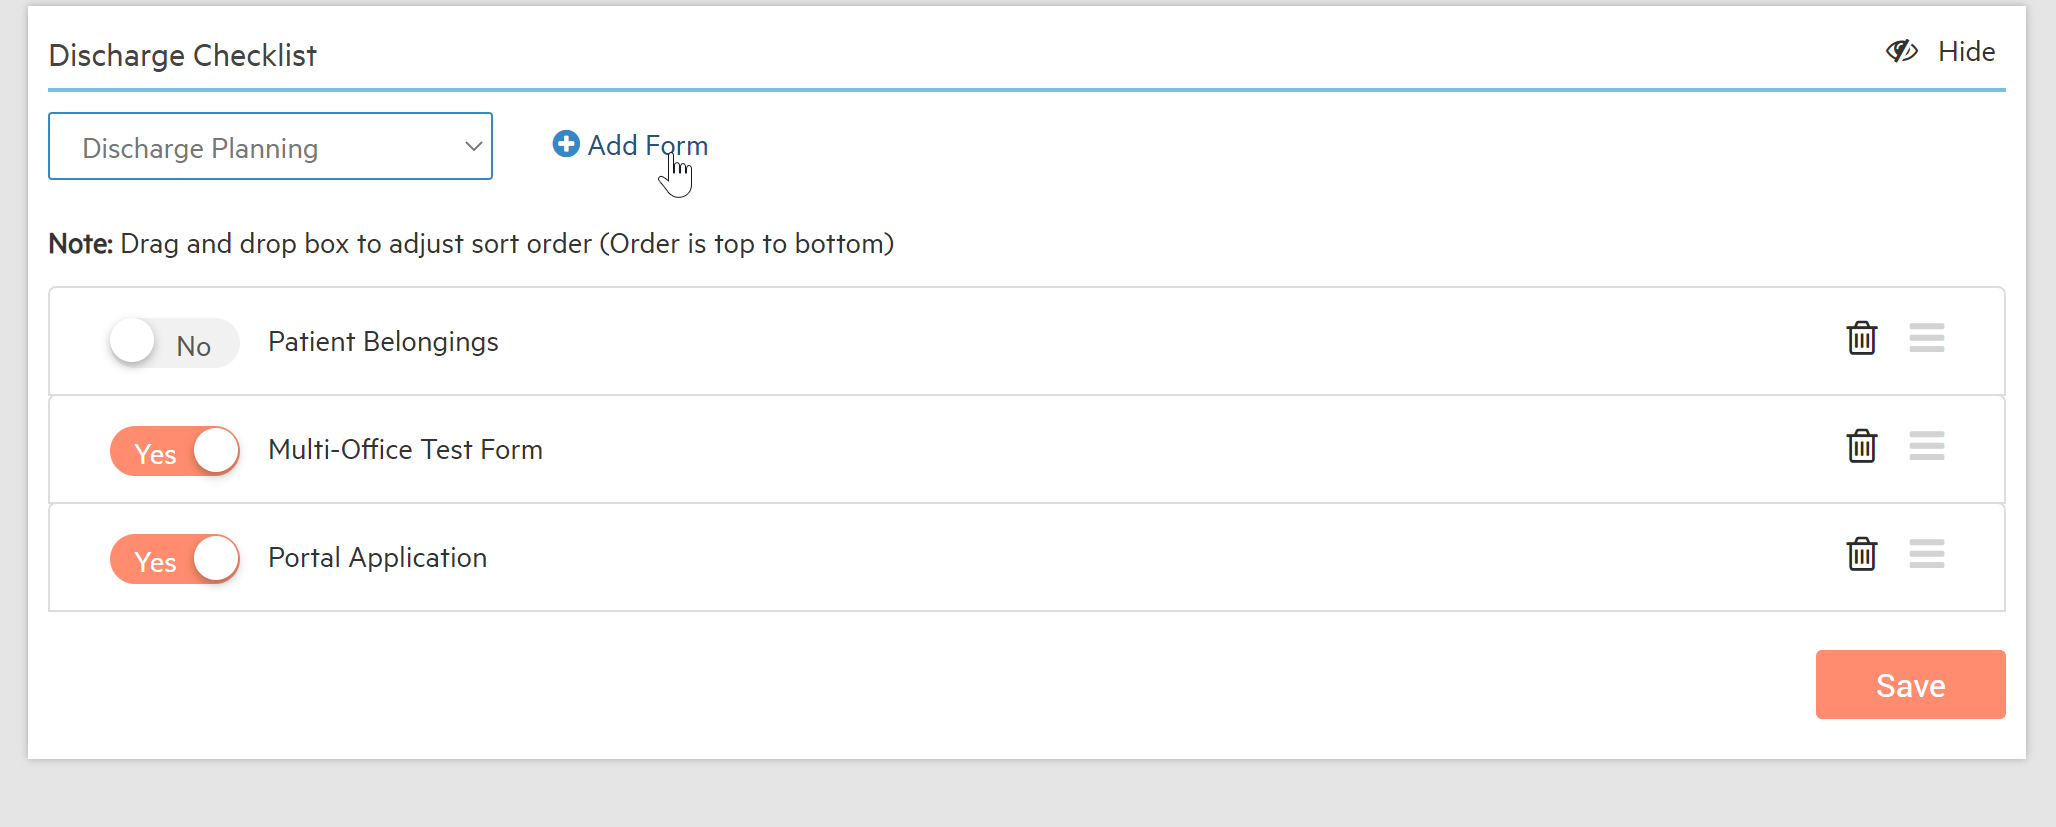Image resolution: width=2056 pixels, height=827 pixels.
Task: Click the Portal Application row label
Action: pos(377,558)
